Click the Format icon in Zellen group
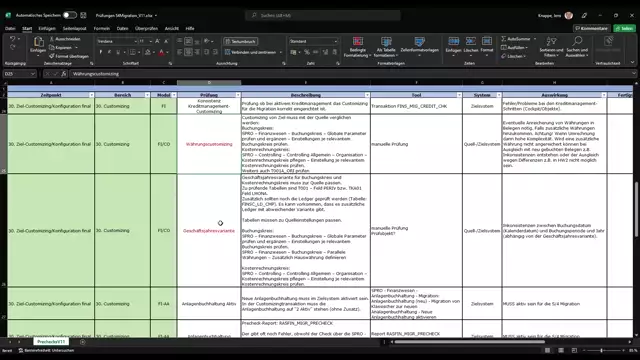Screen dimensions: 640x360 tap(487, 42)
